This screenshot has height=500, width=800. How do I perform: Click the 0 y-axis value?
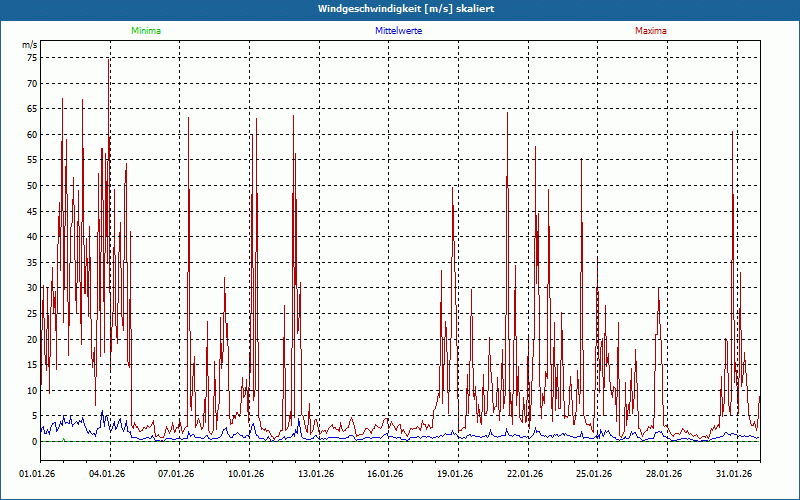click(x=35, y=442)
